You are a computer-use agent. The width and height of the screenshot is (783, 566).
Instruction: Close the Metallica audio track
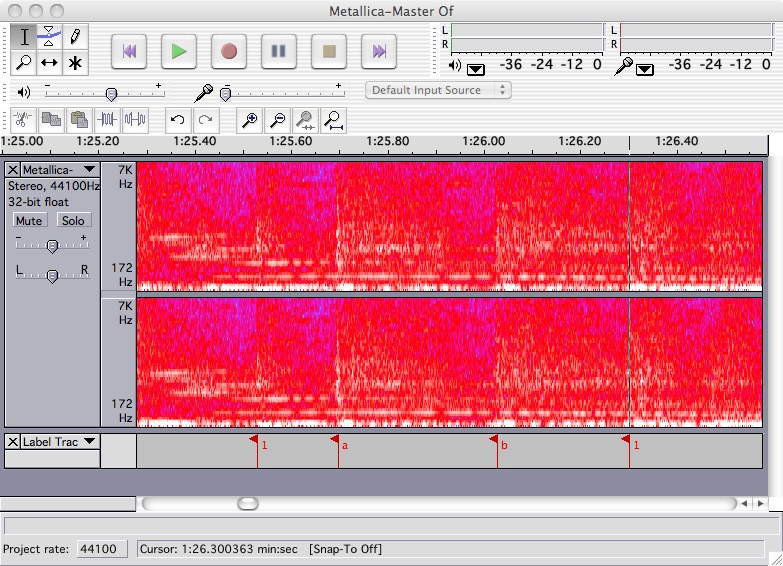click(x=13, y=170)
